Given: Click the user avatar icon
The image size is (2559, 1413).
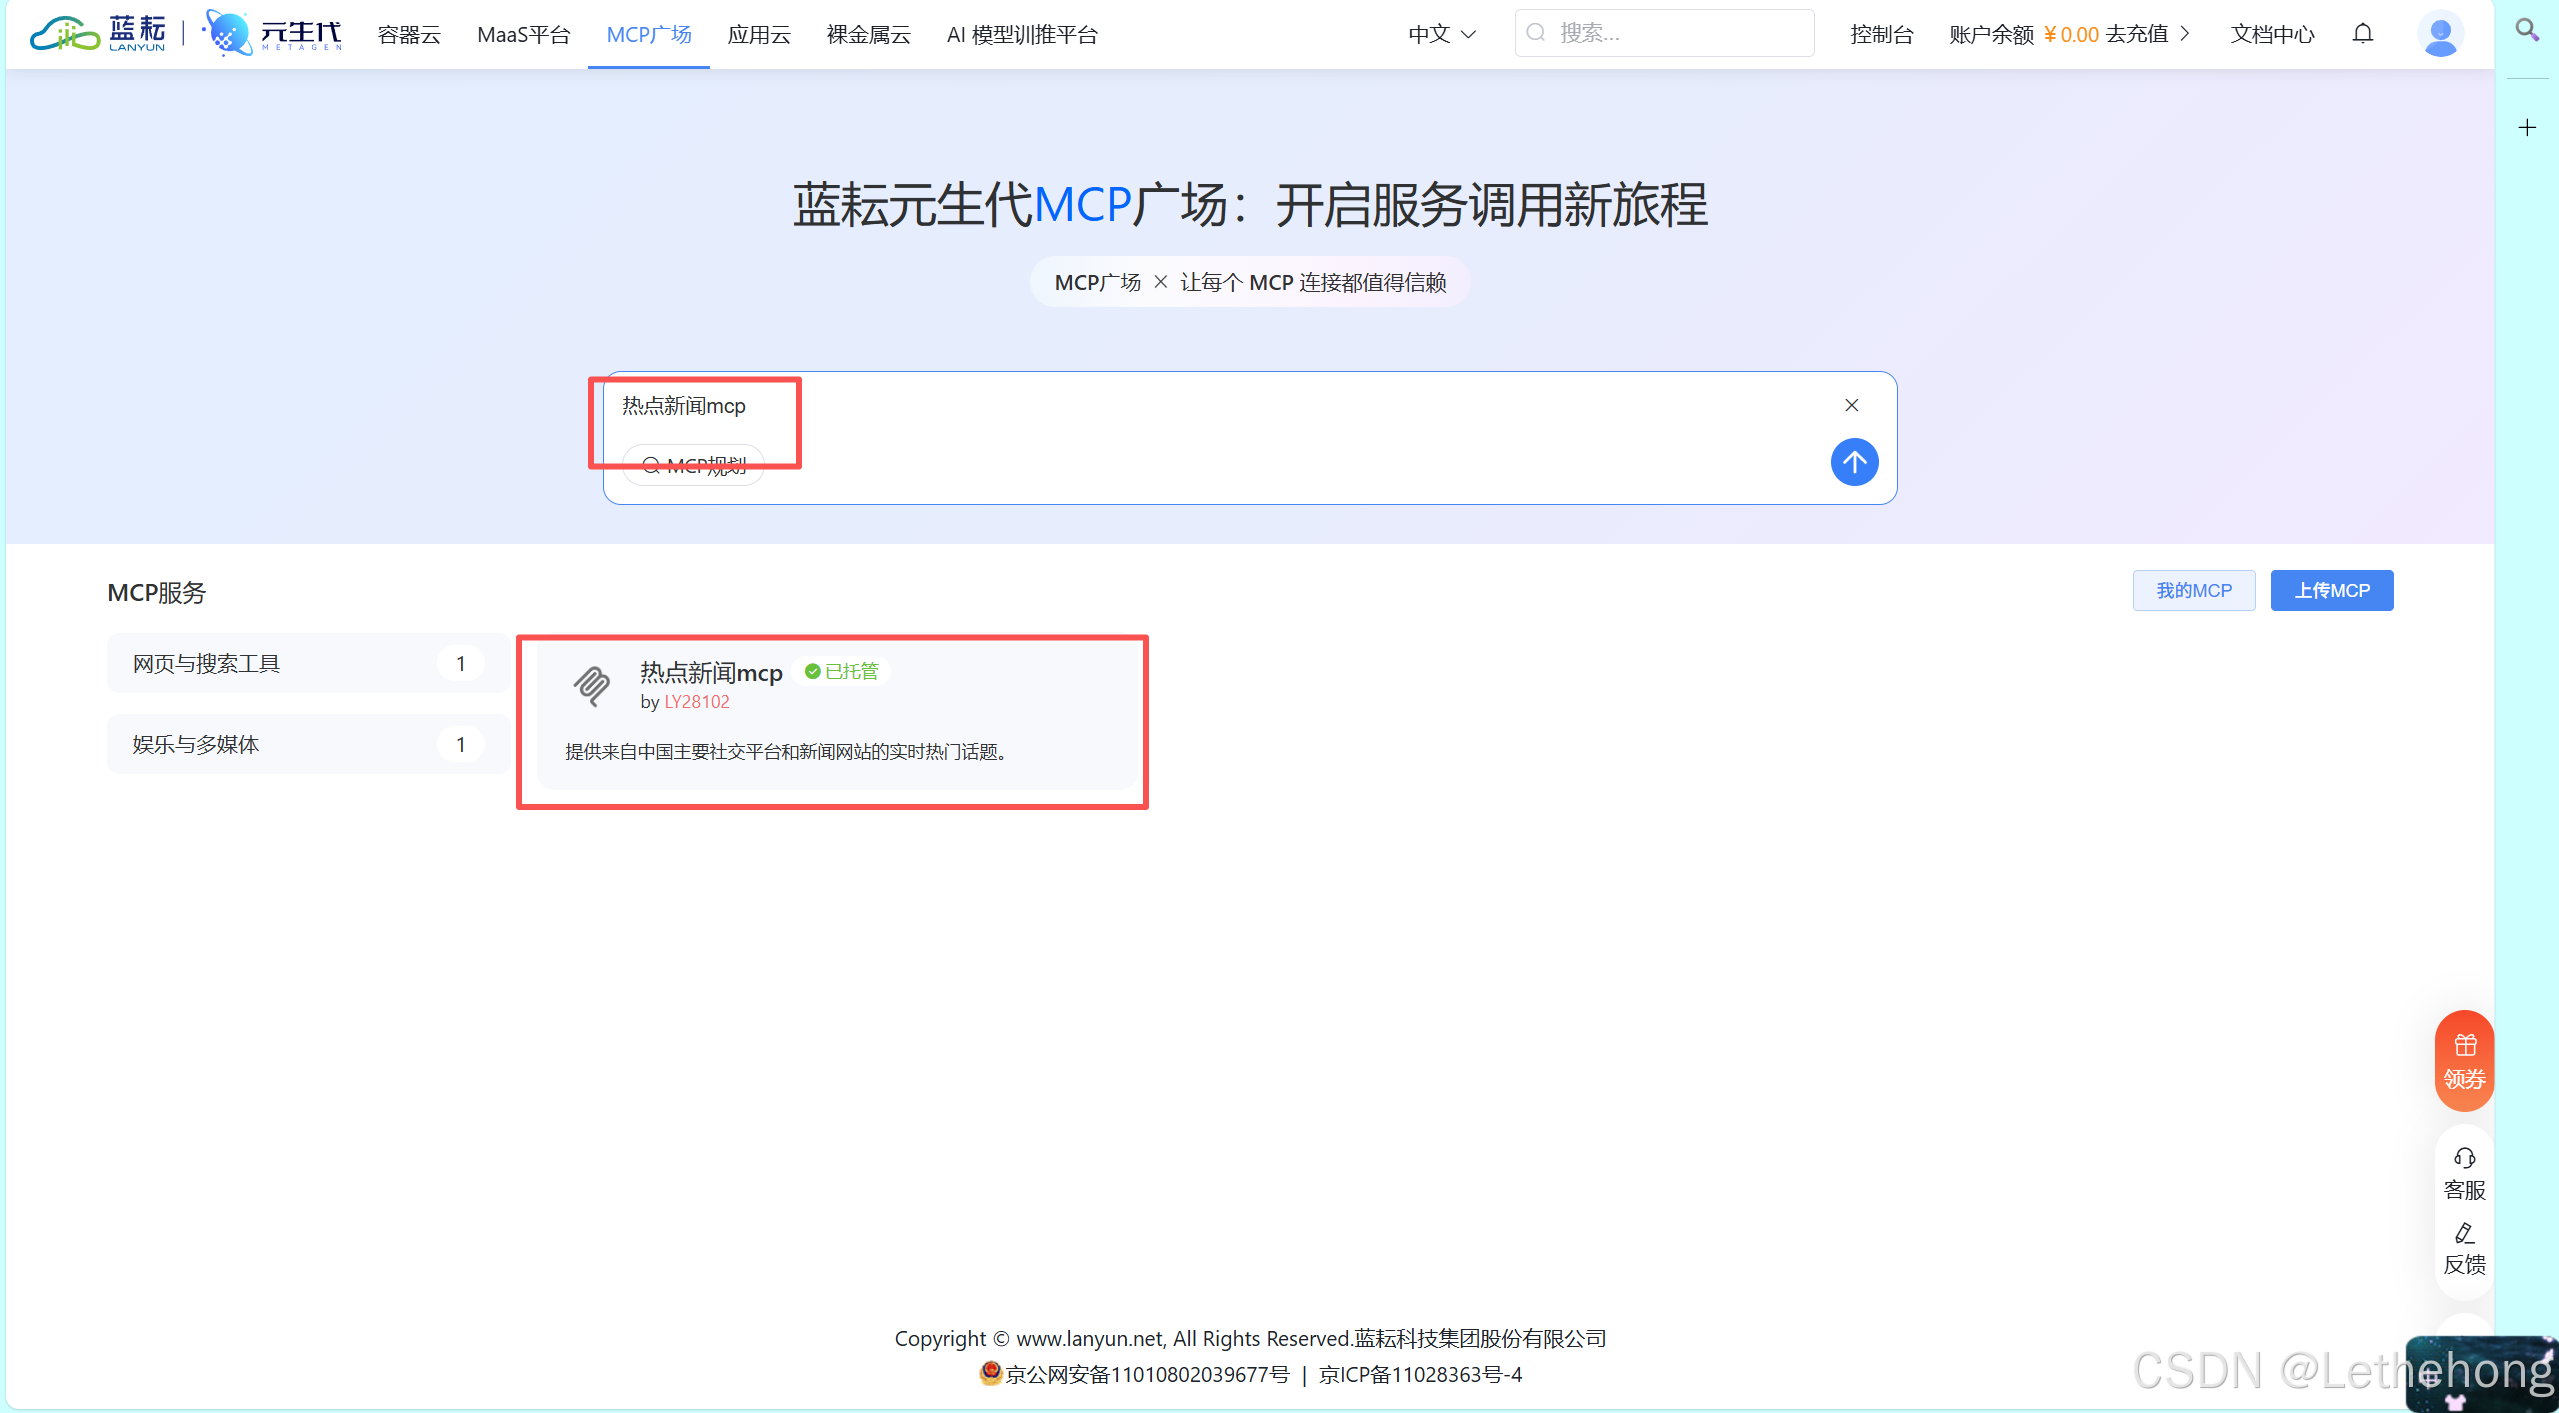Looking at the screenshot, I should 2440,33.
